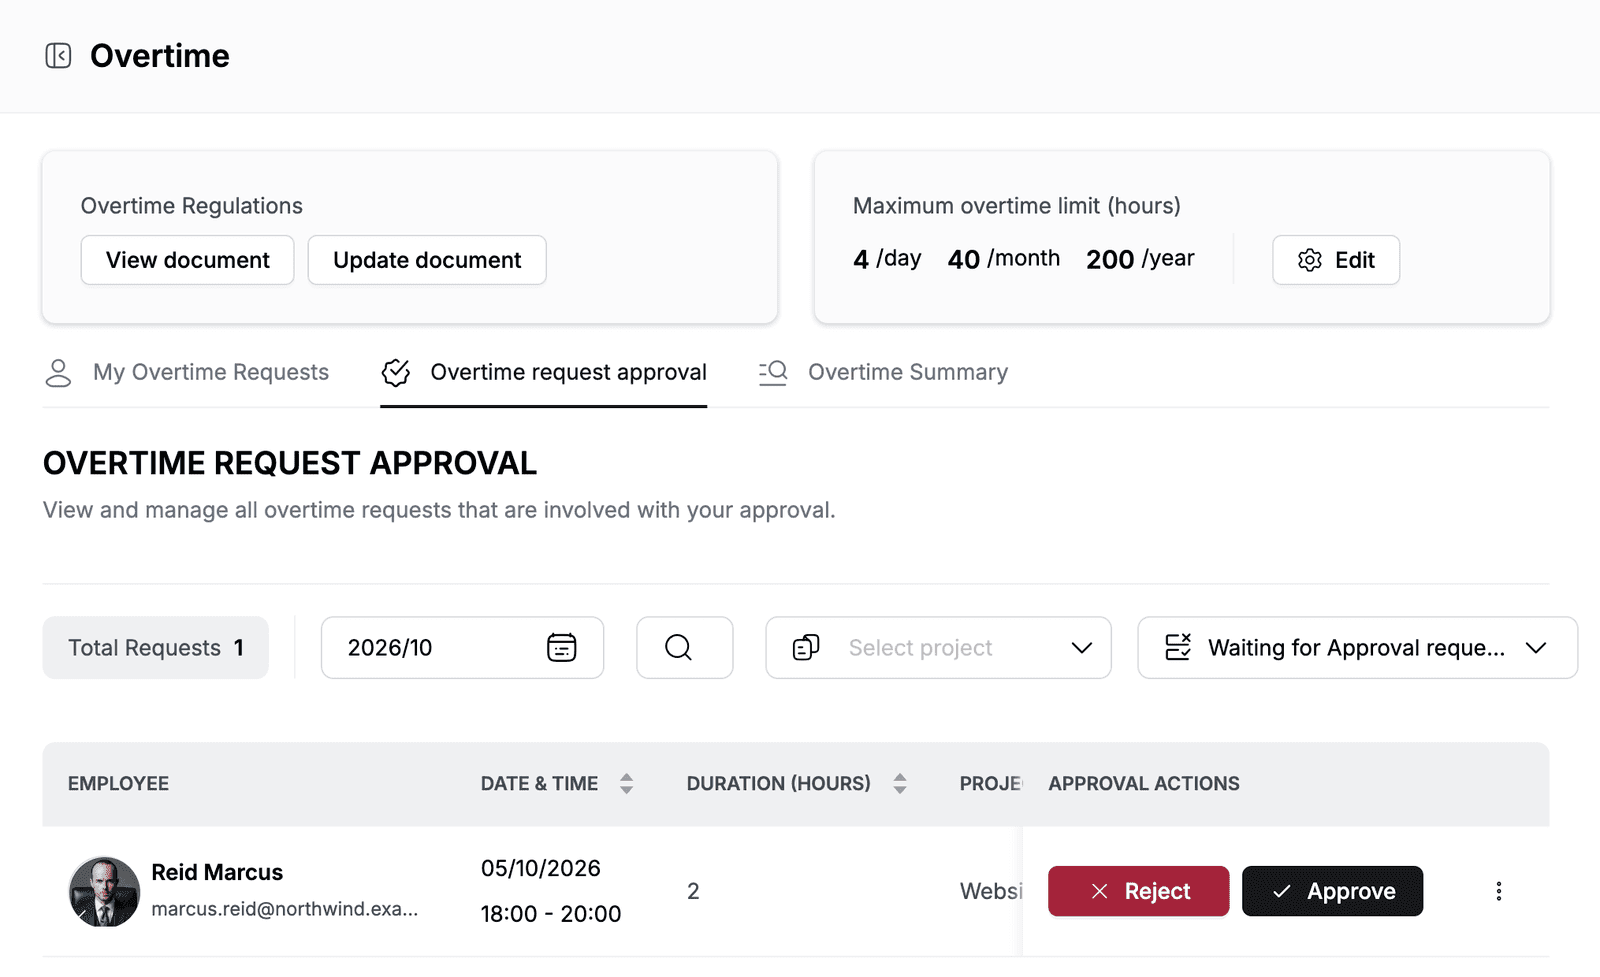Viewport: 1600px width, 977px height.
Task: Click View document button
Action: click(x=188, y=260)
